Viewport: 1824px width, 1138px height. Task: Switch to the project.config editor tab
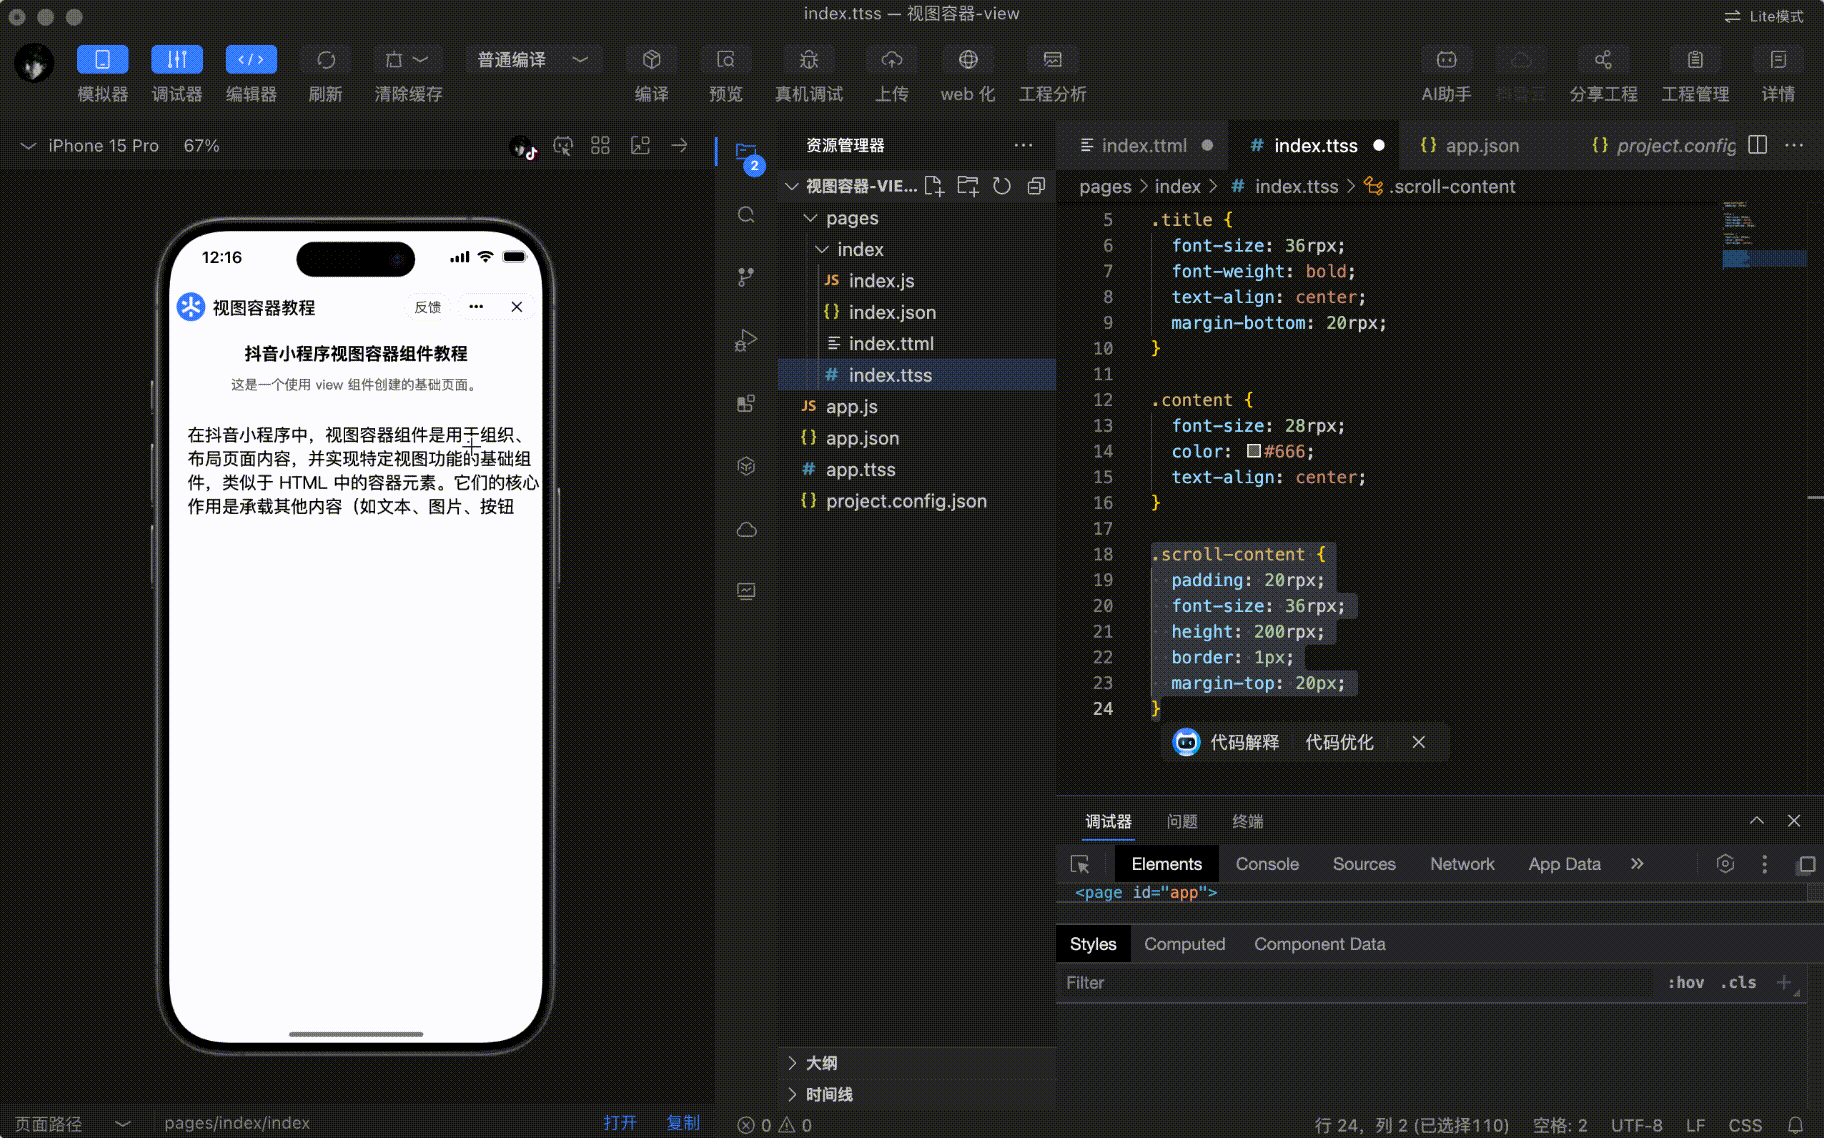(x=1664, y=146)
